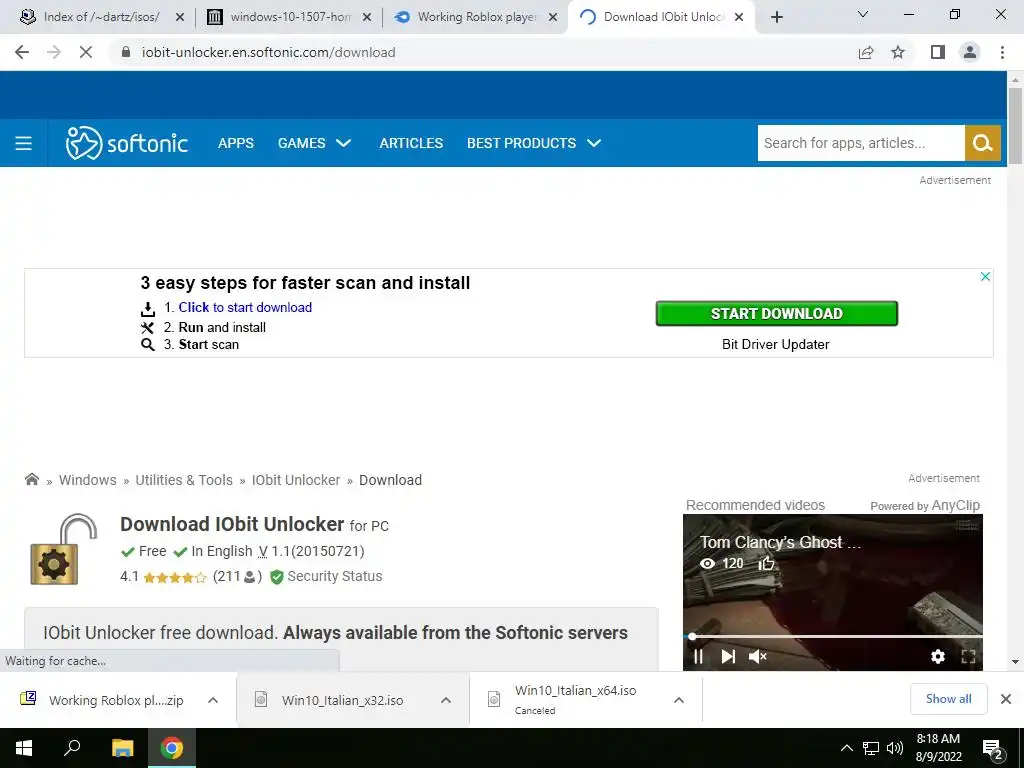Click the Security Status shield icon
Viewport: 1024px width, 768px height.
tap(276, 577)
